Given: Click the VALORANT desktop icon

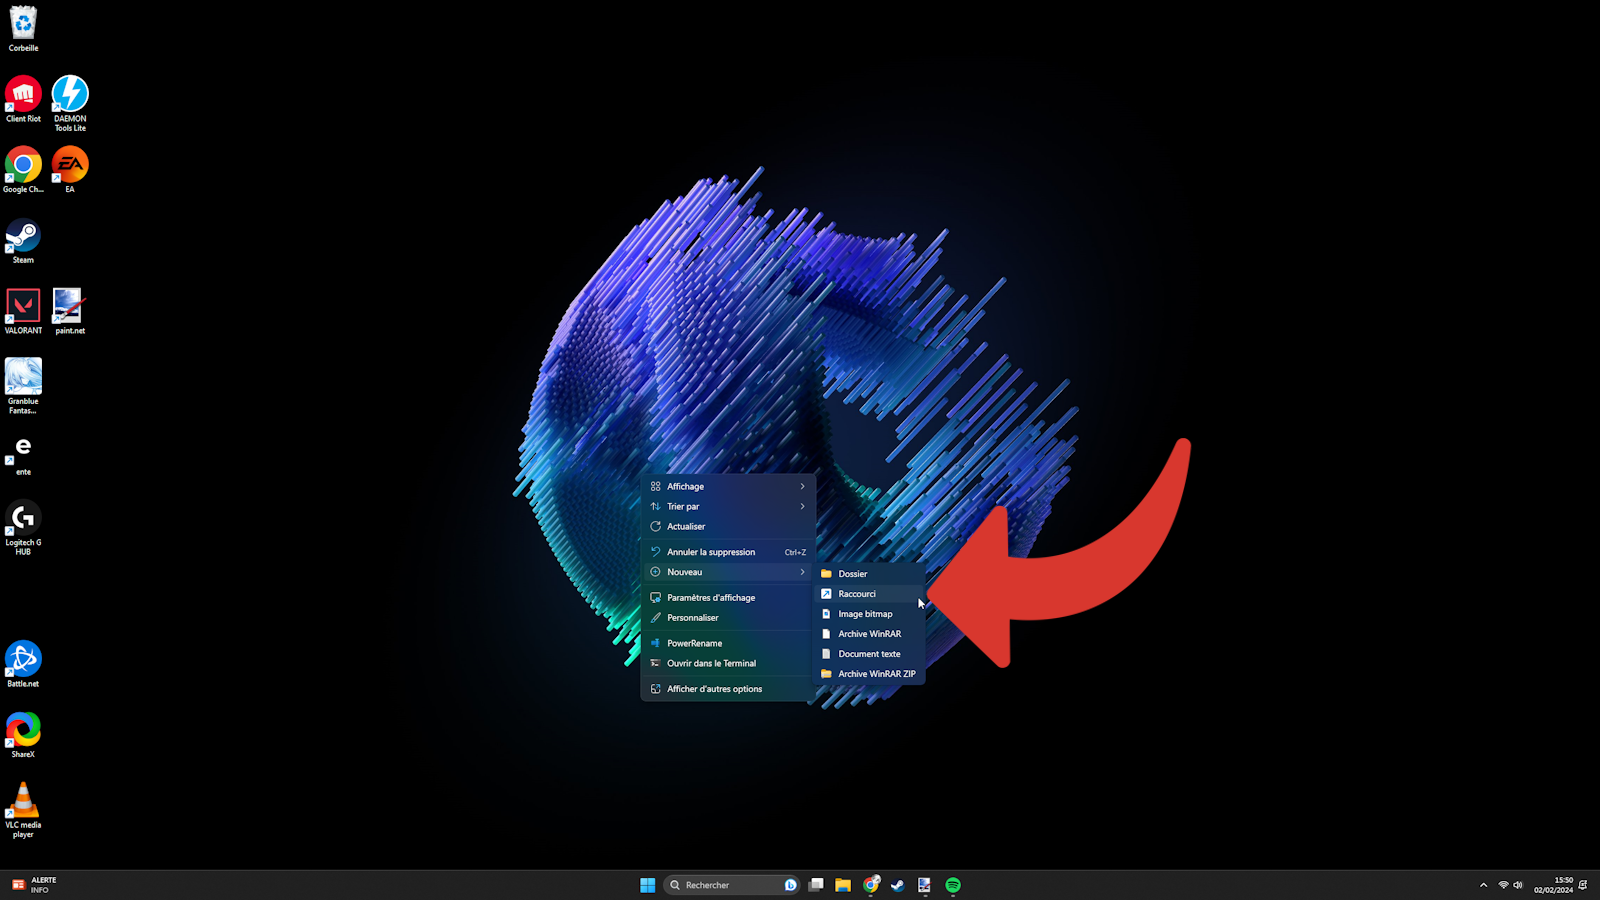Looking at the screenshot, I should coord(23,307).
